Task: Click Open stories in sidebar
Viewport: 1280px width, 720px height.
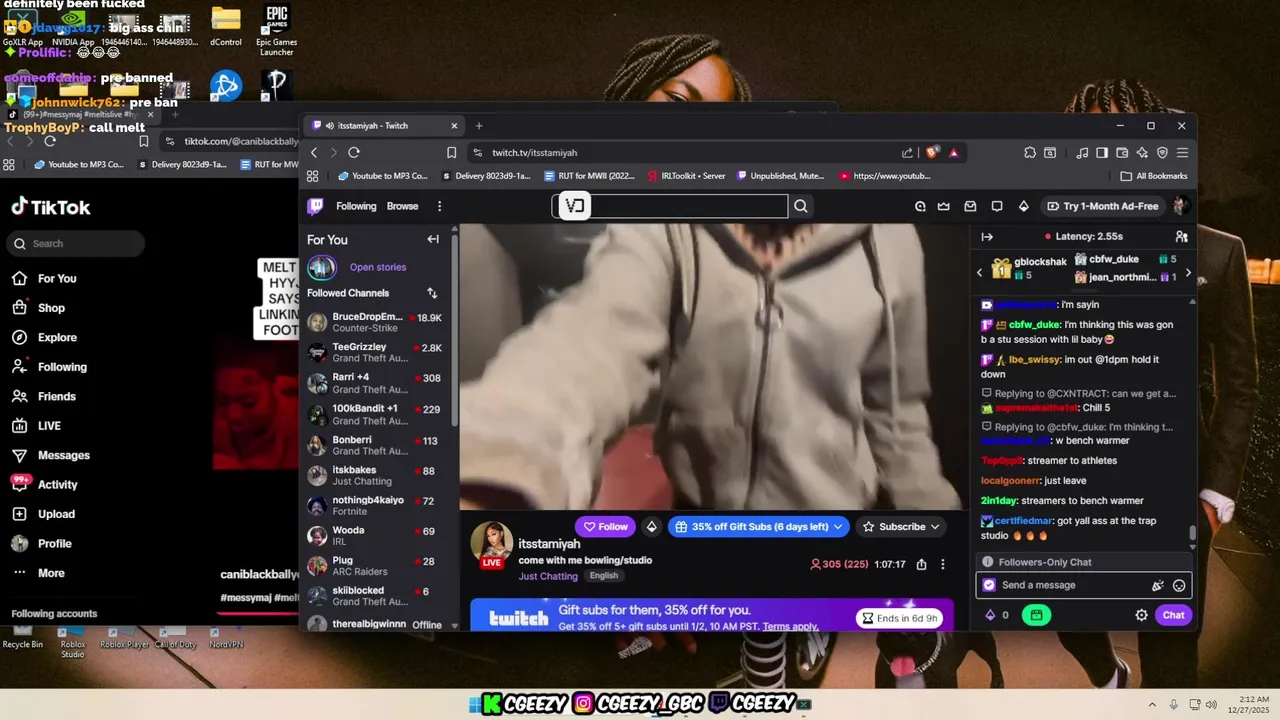Action: click(378, 267)
